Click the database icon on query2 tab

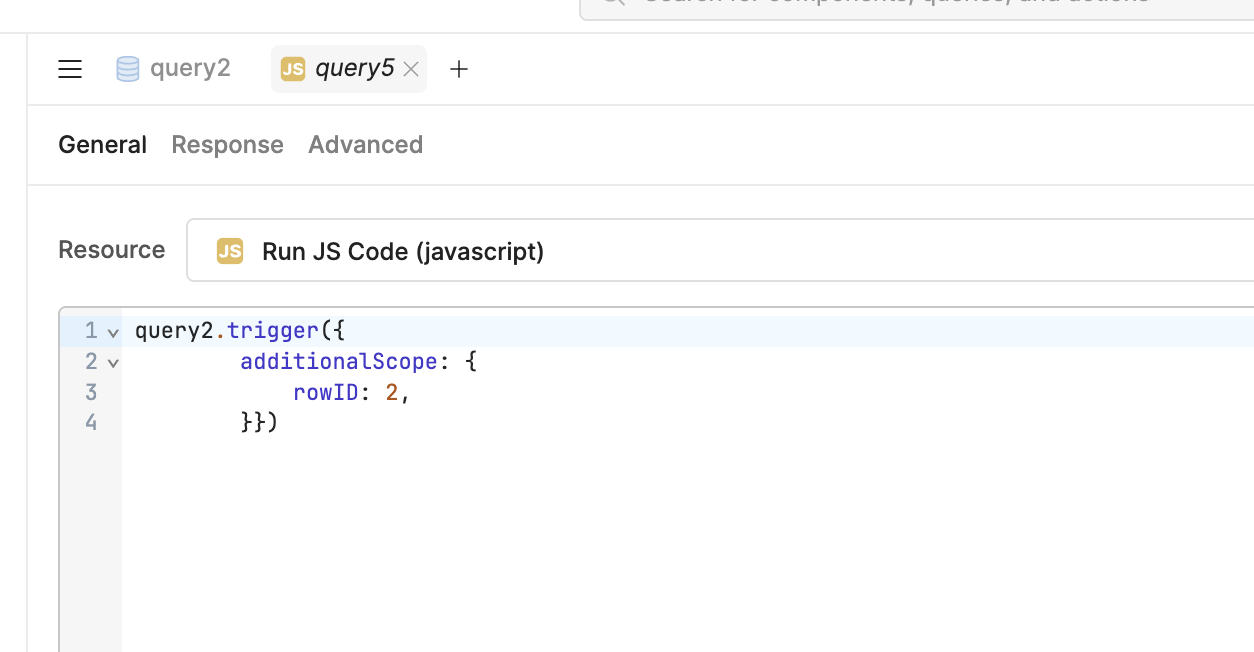tap(128, 69)
